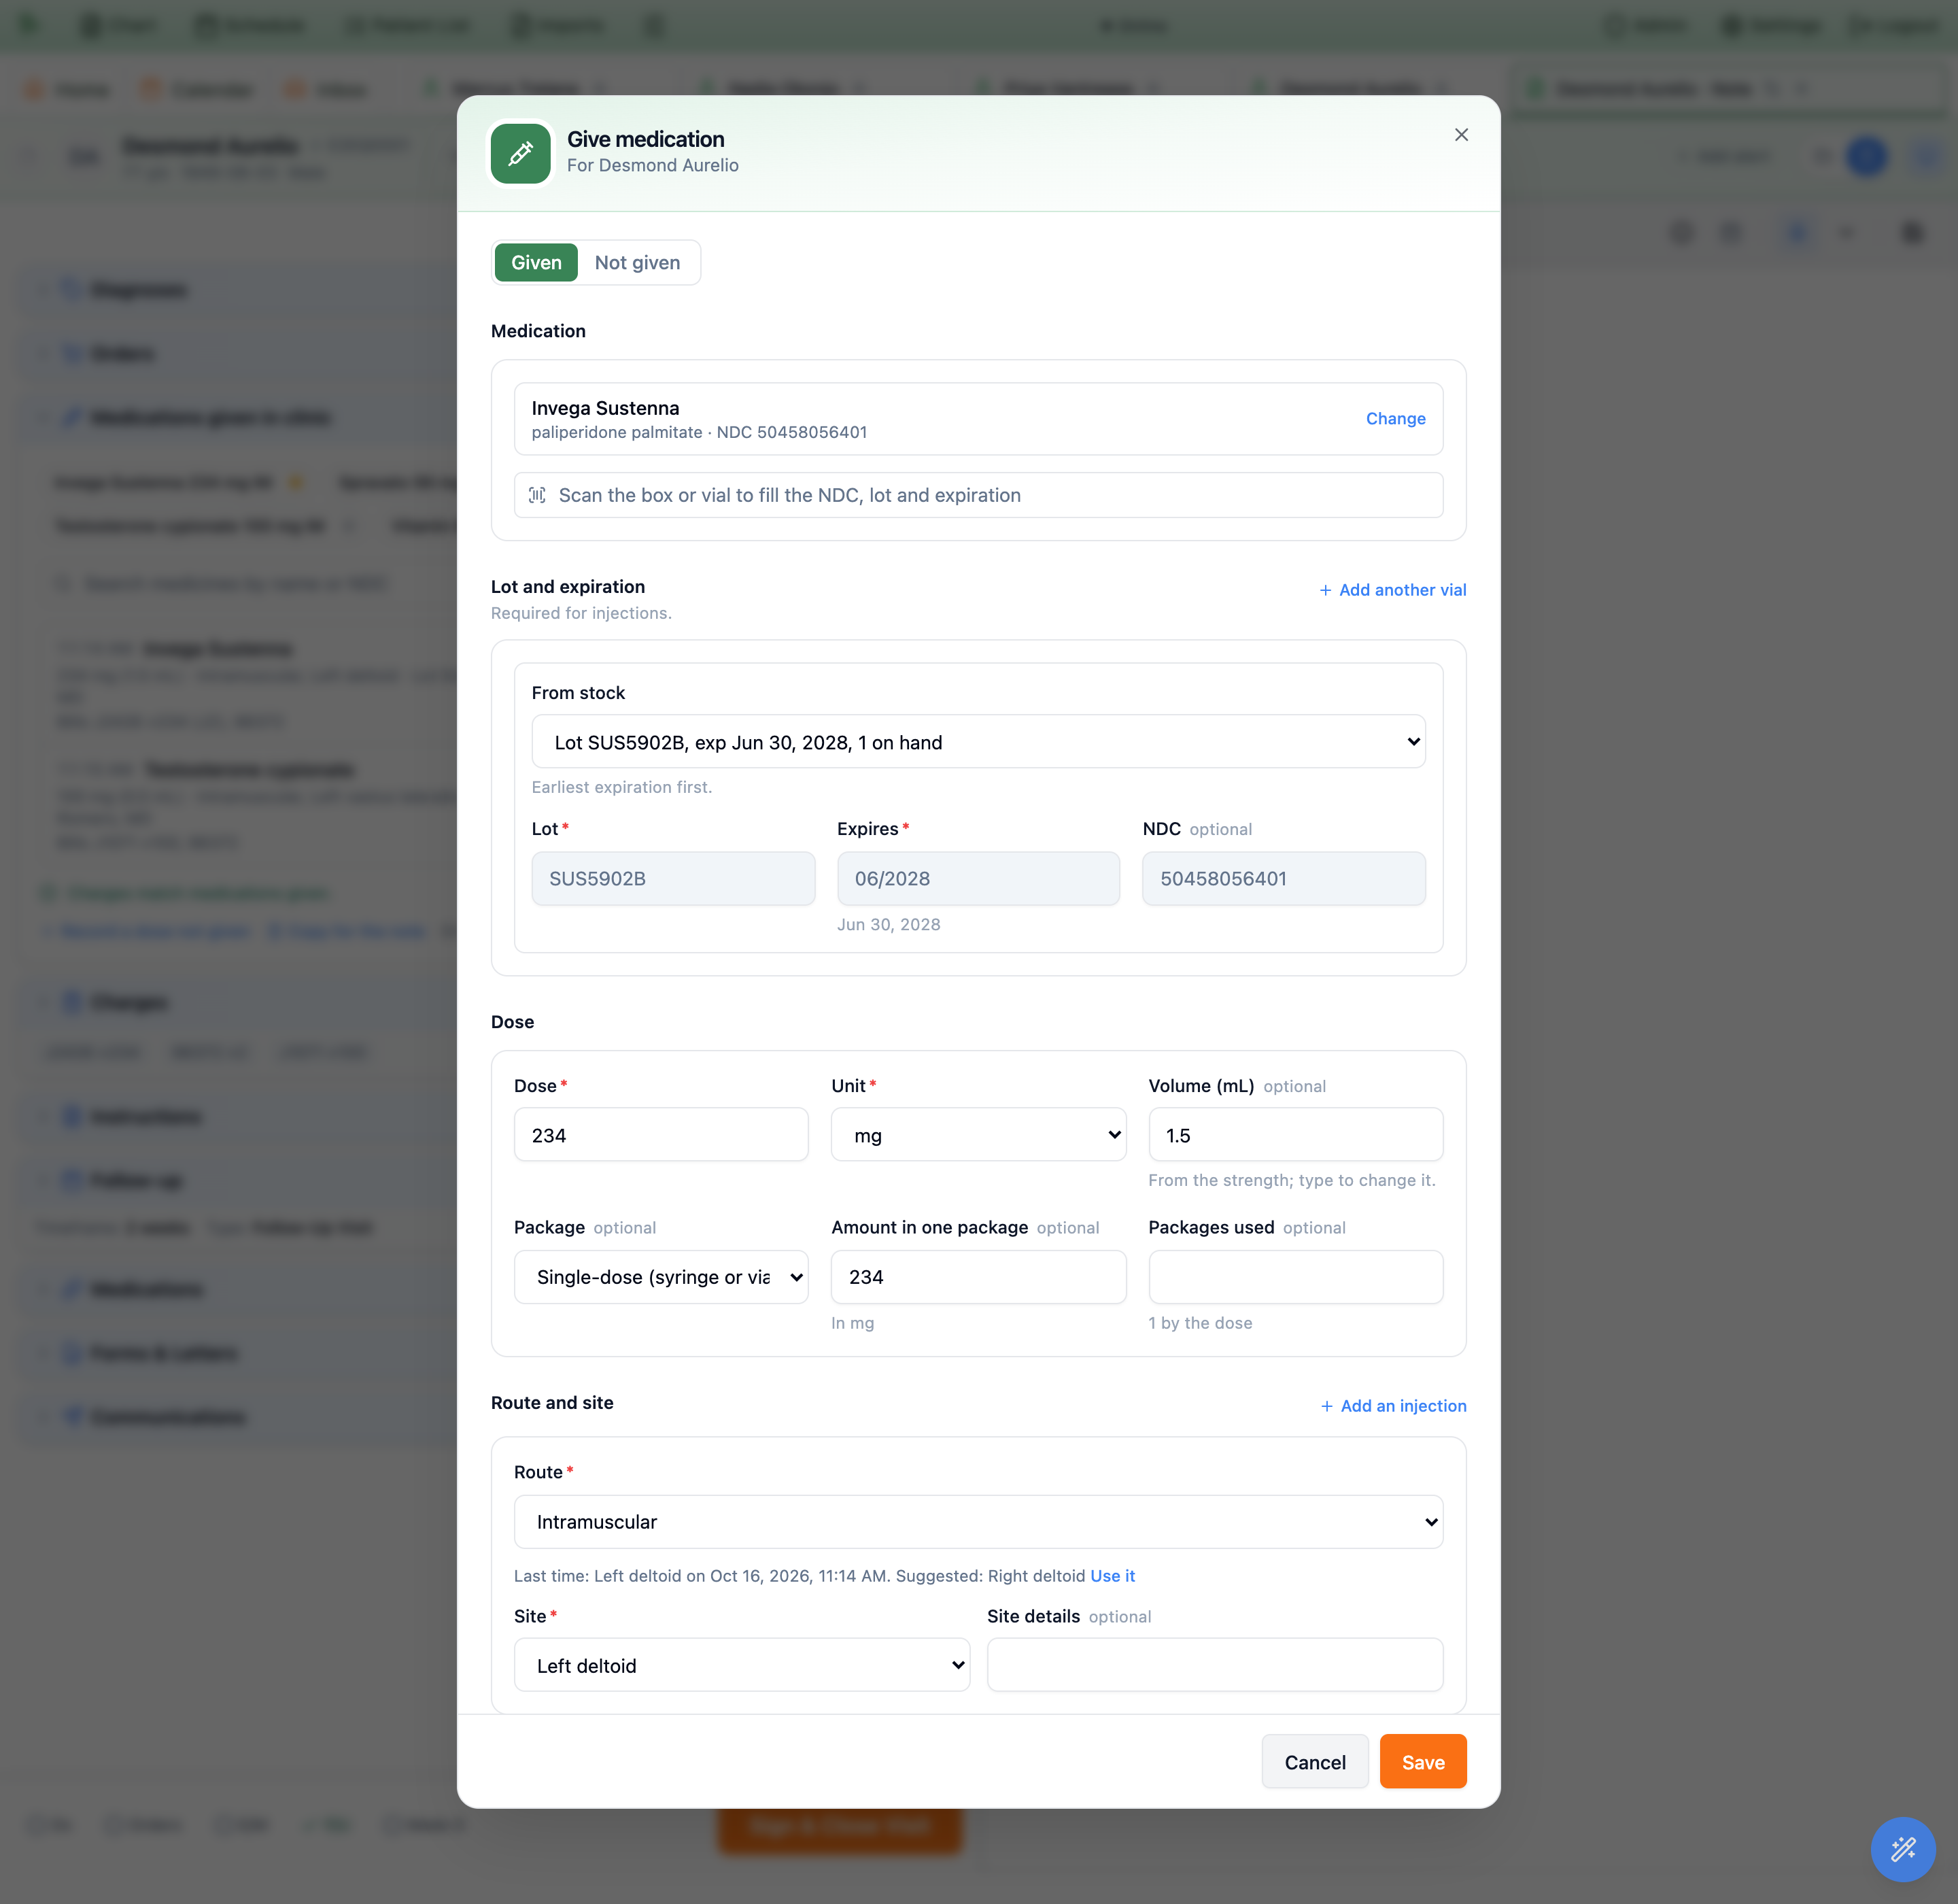Click 'From the strength; type to change it.'
1958x1904 pixels.
(x=1291, y=1181)
